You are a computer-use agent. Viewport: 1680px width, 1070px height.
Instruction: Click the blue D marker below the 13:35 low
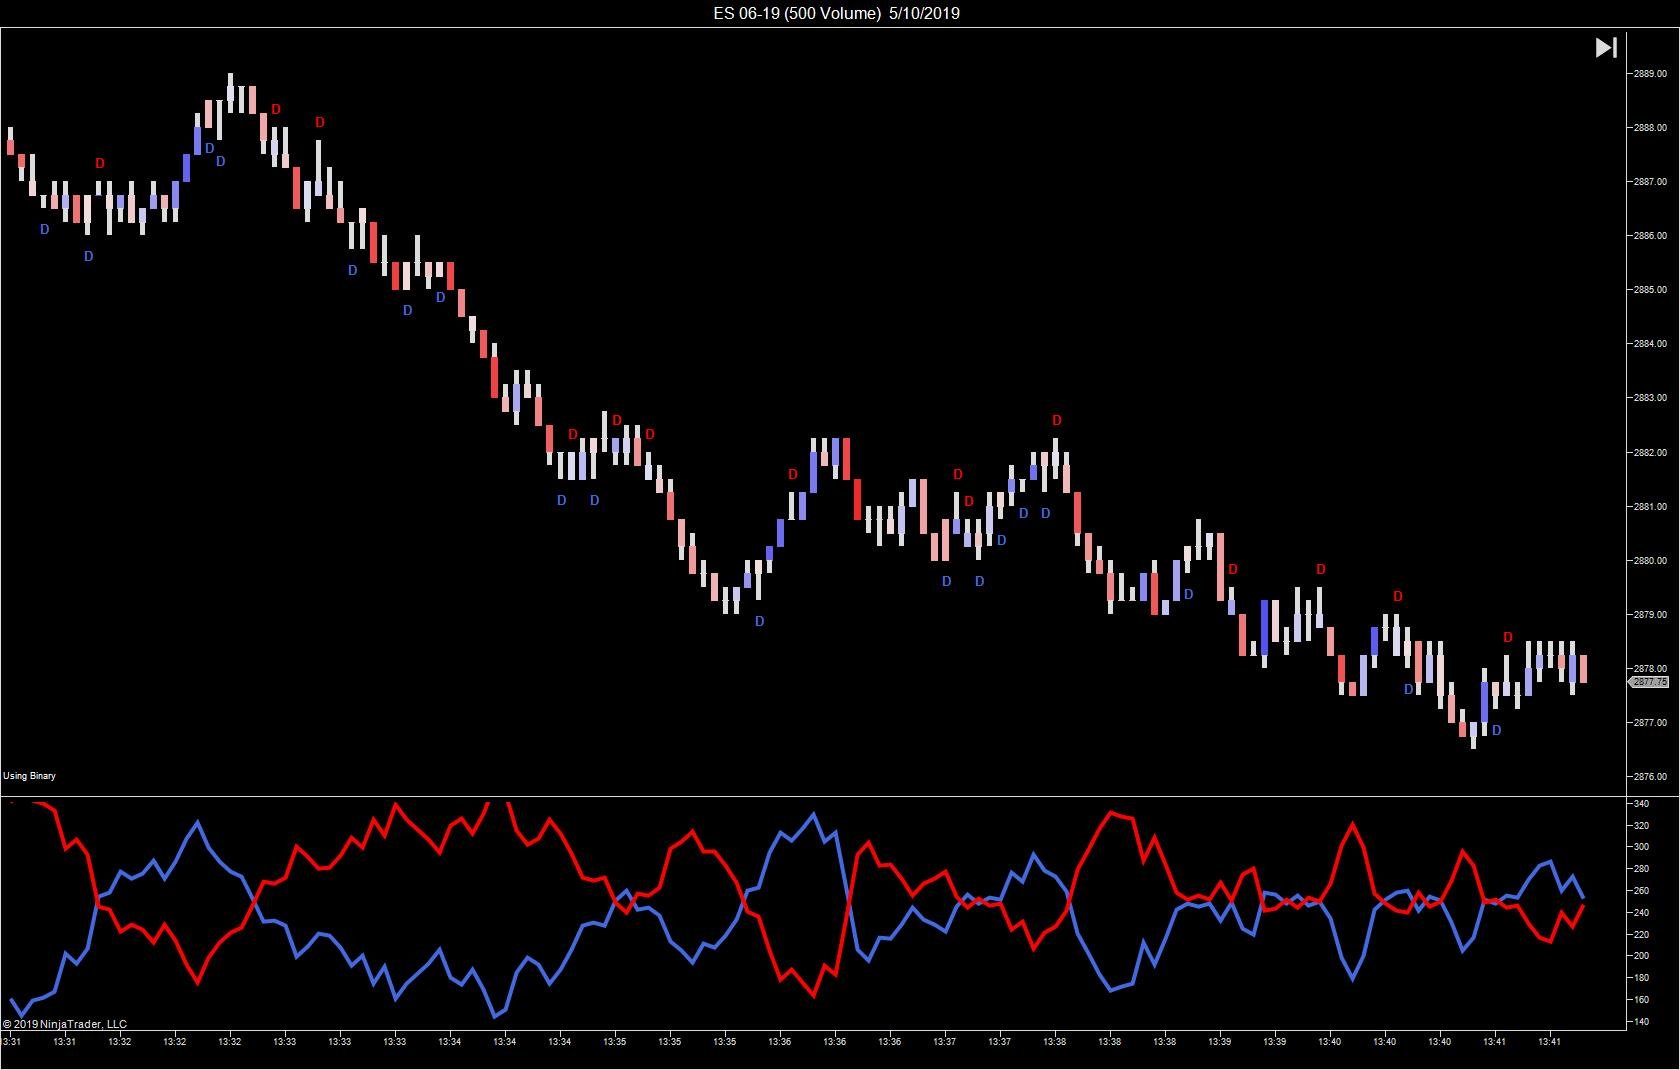(x=760, y=621)
